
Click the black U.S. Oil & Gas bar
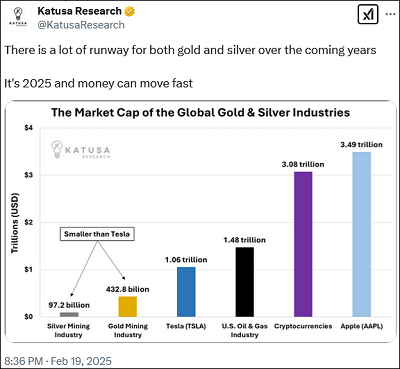245,282
